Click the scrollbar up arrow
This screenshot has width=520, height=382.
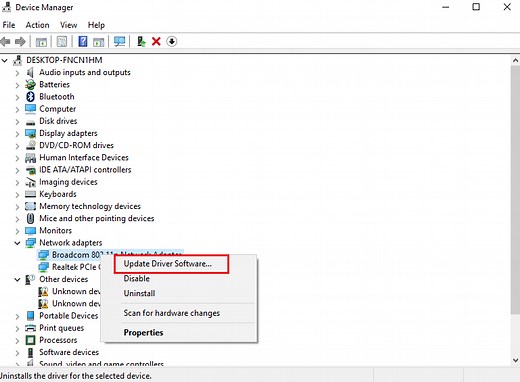click(x=515, y=61)
